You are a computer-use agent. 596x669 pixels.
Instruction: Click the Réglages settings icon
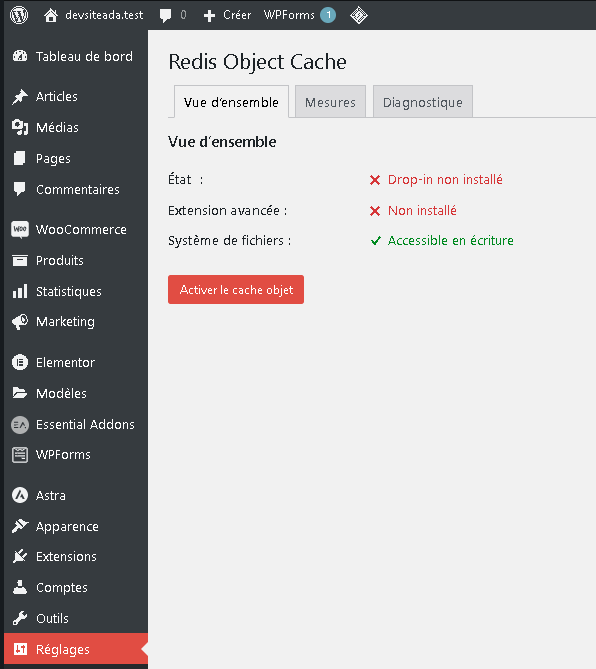click(20, 649)
